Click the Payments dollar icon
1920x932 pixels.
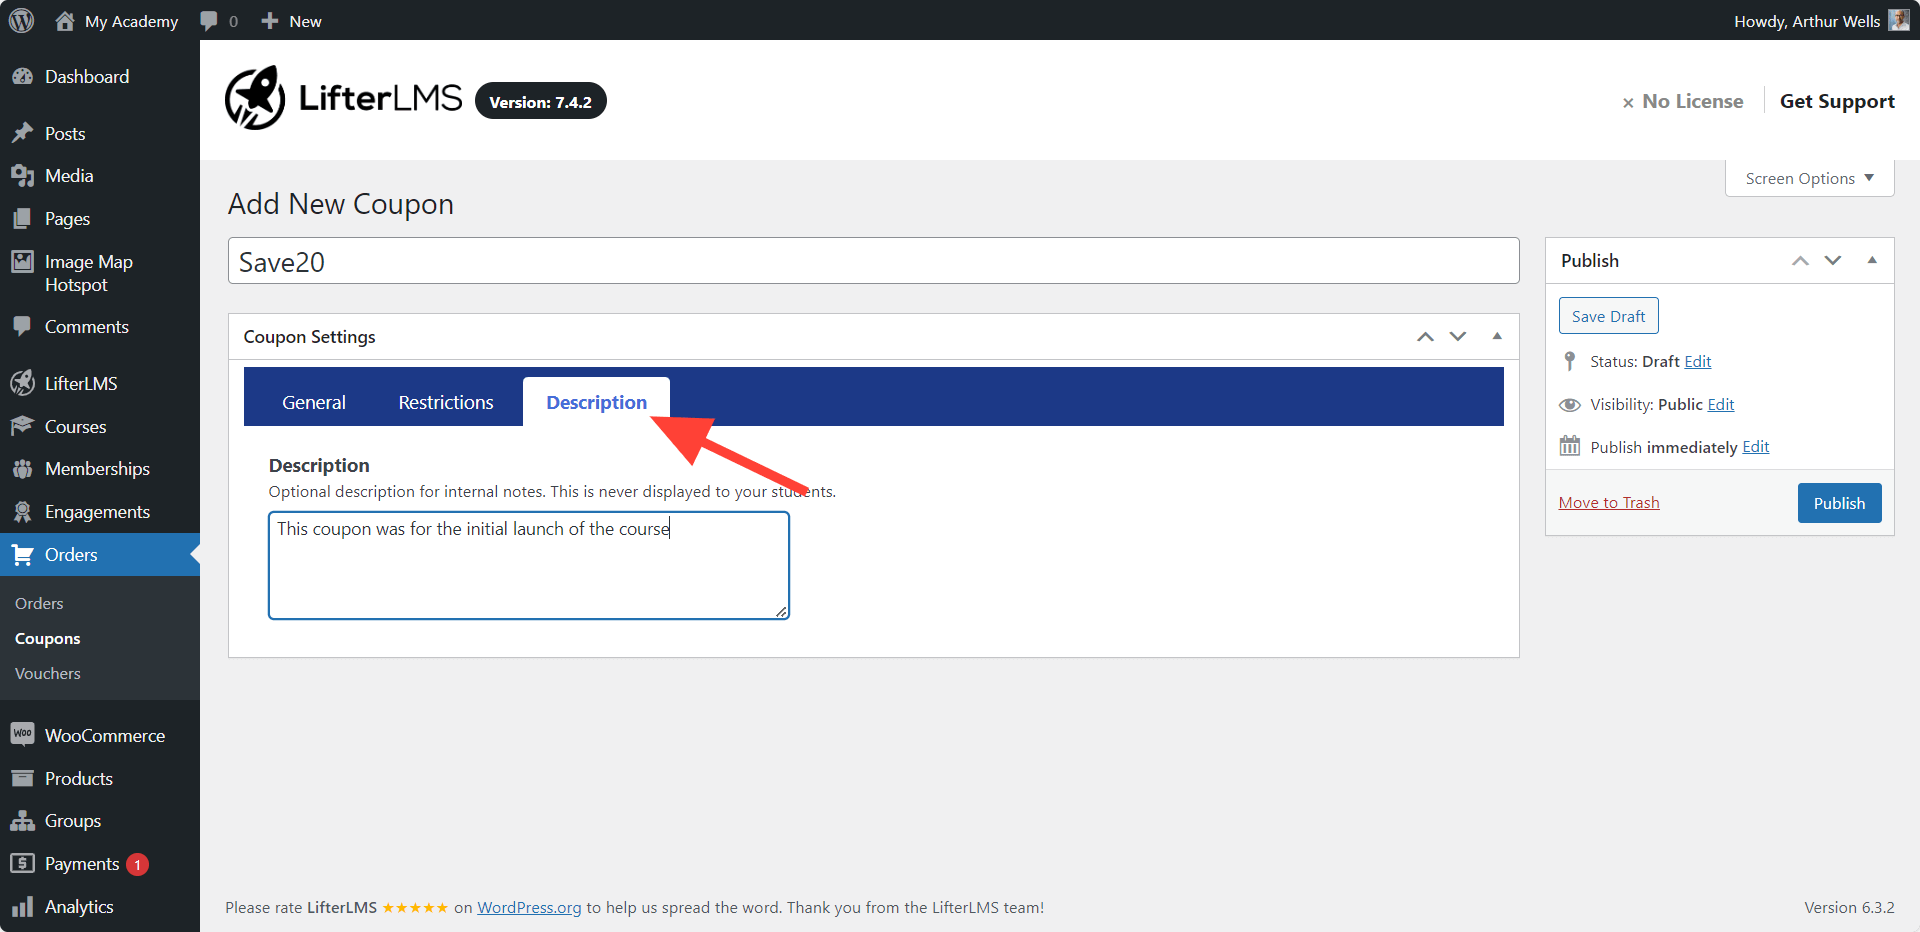coord(22,863)
